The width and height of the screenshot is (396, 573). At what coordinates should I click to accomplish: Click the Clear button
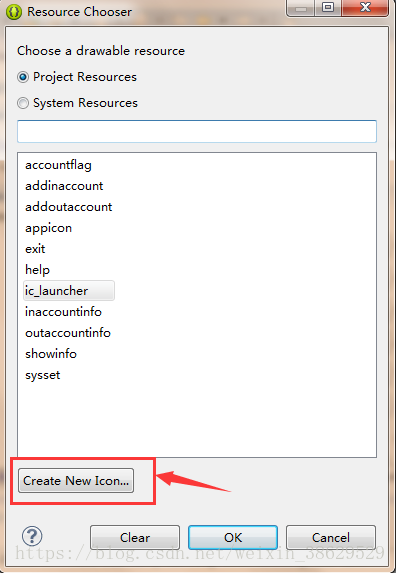point(135,538)
